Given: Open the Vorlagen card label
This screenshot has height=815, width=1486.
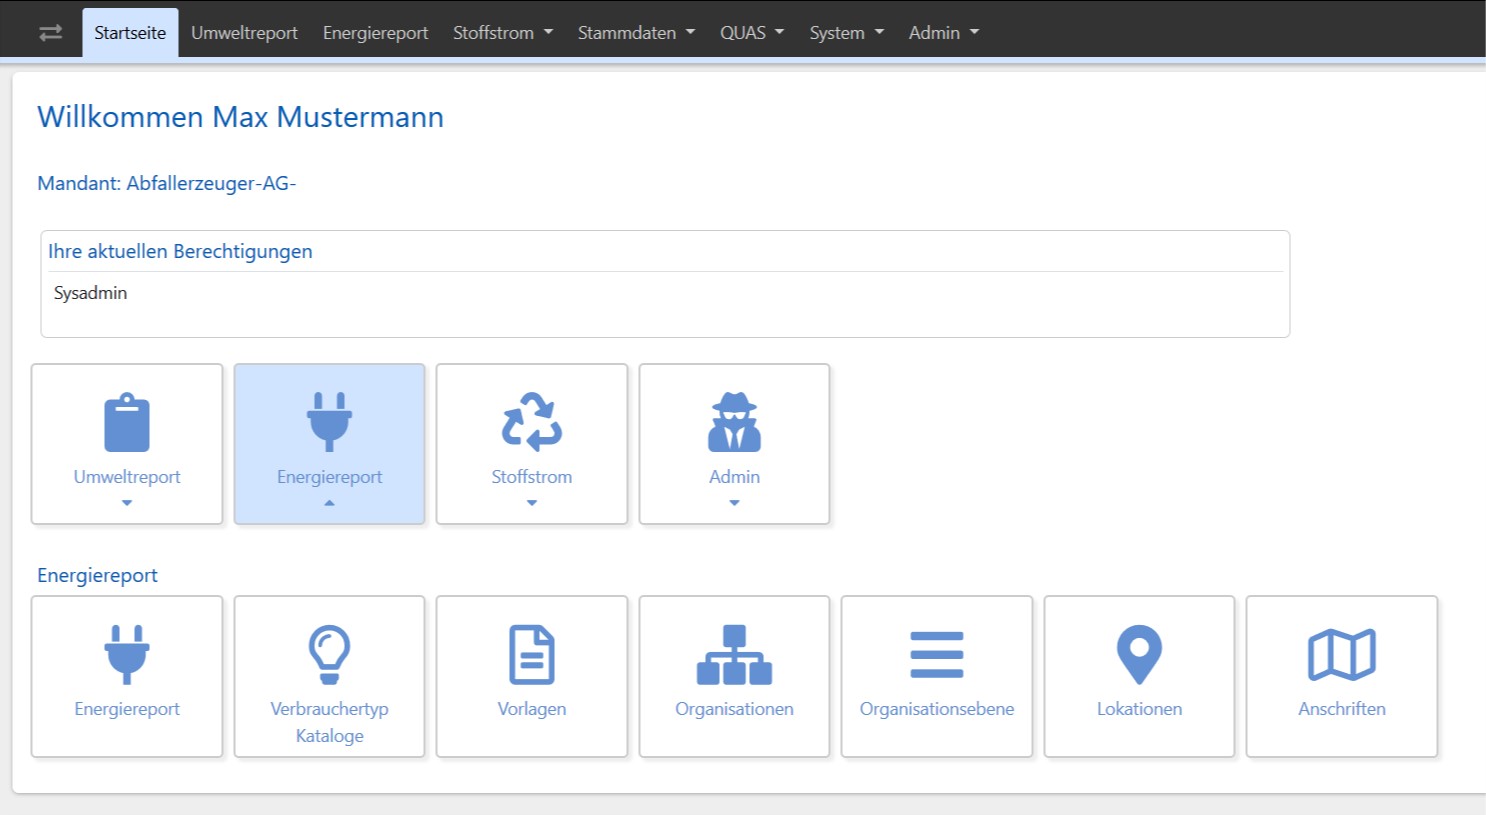Looking at the screenshot, I should click(x=532, y=709).
